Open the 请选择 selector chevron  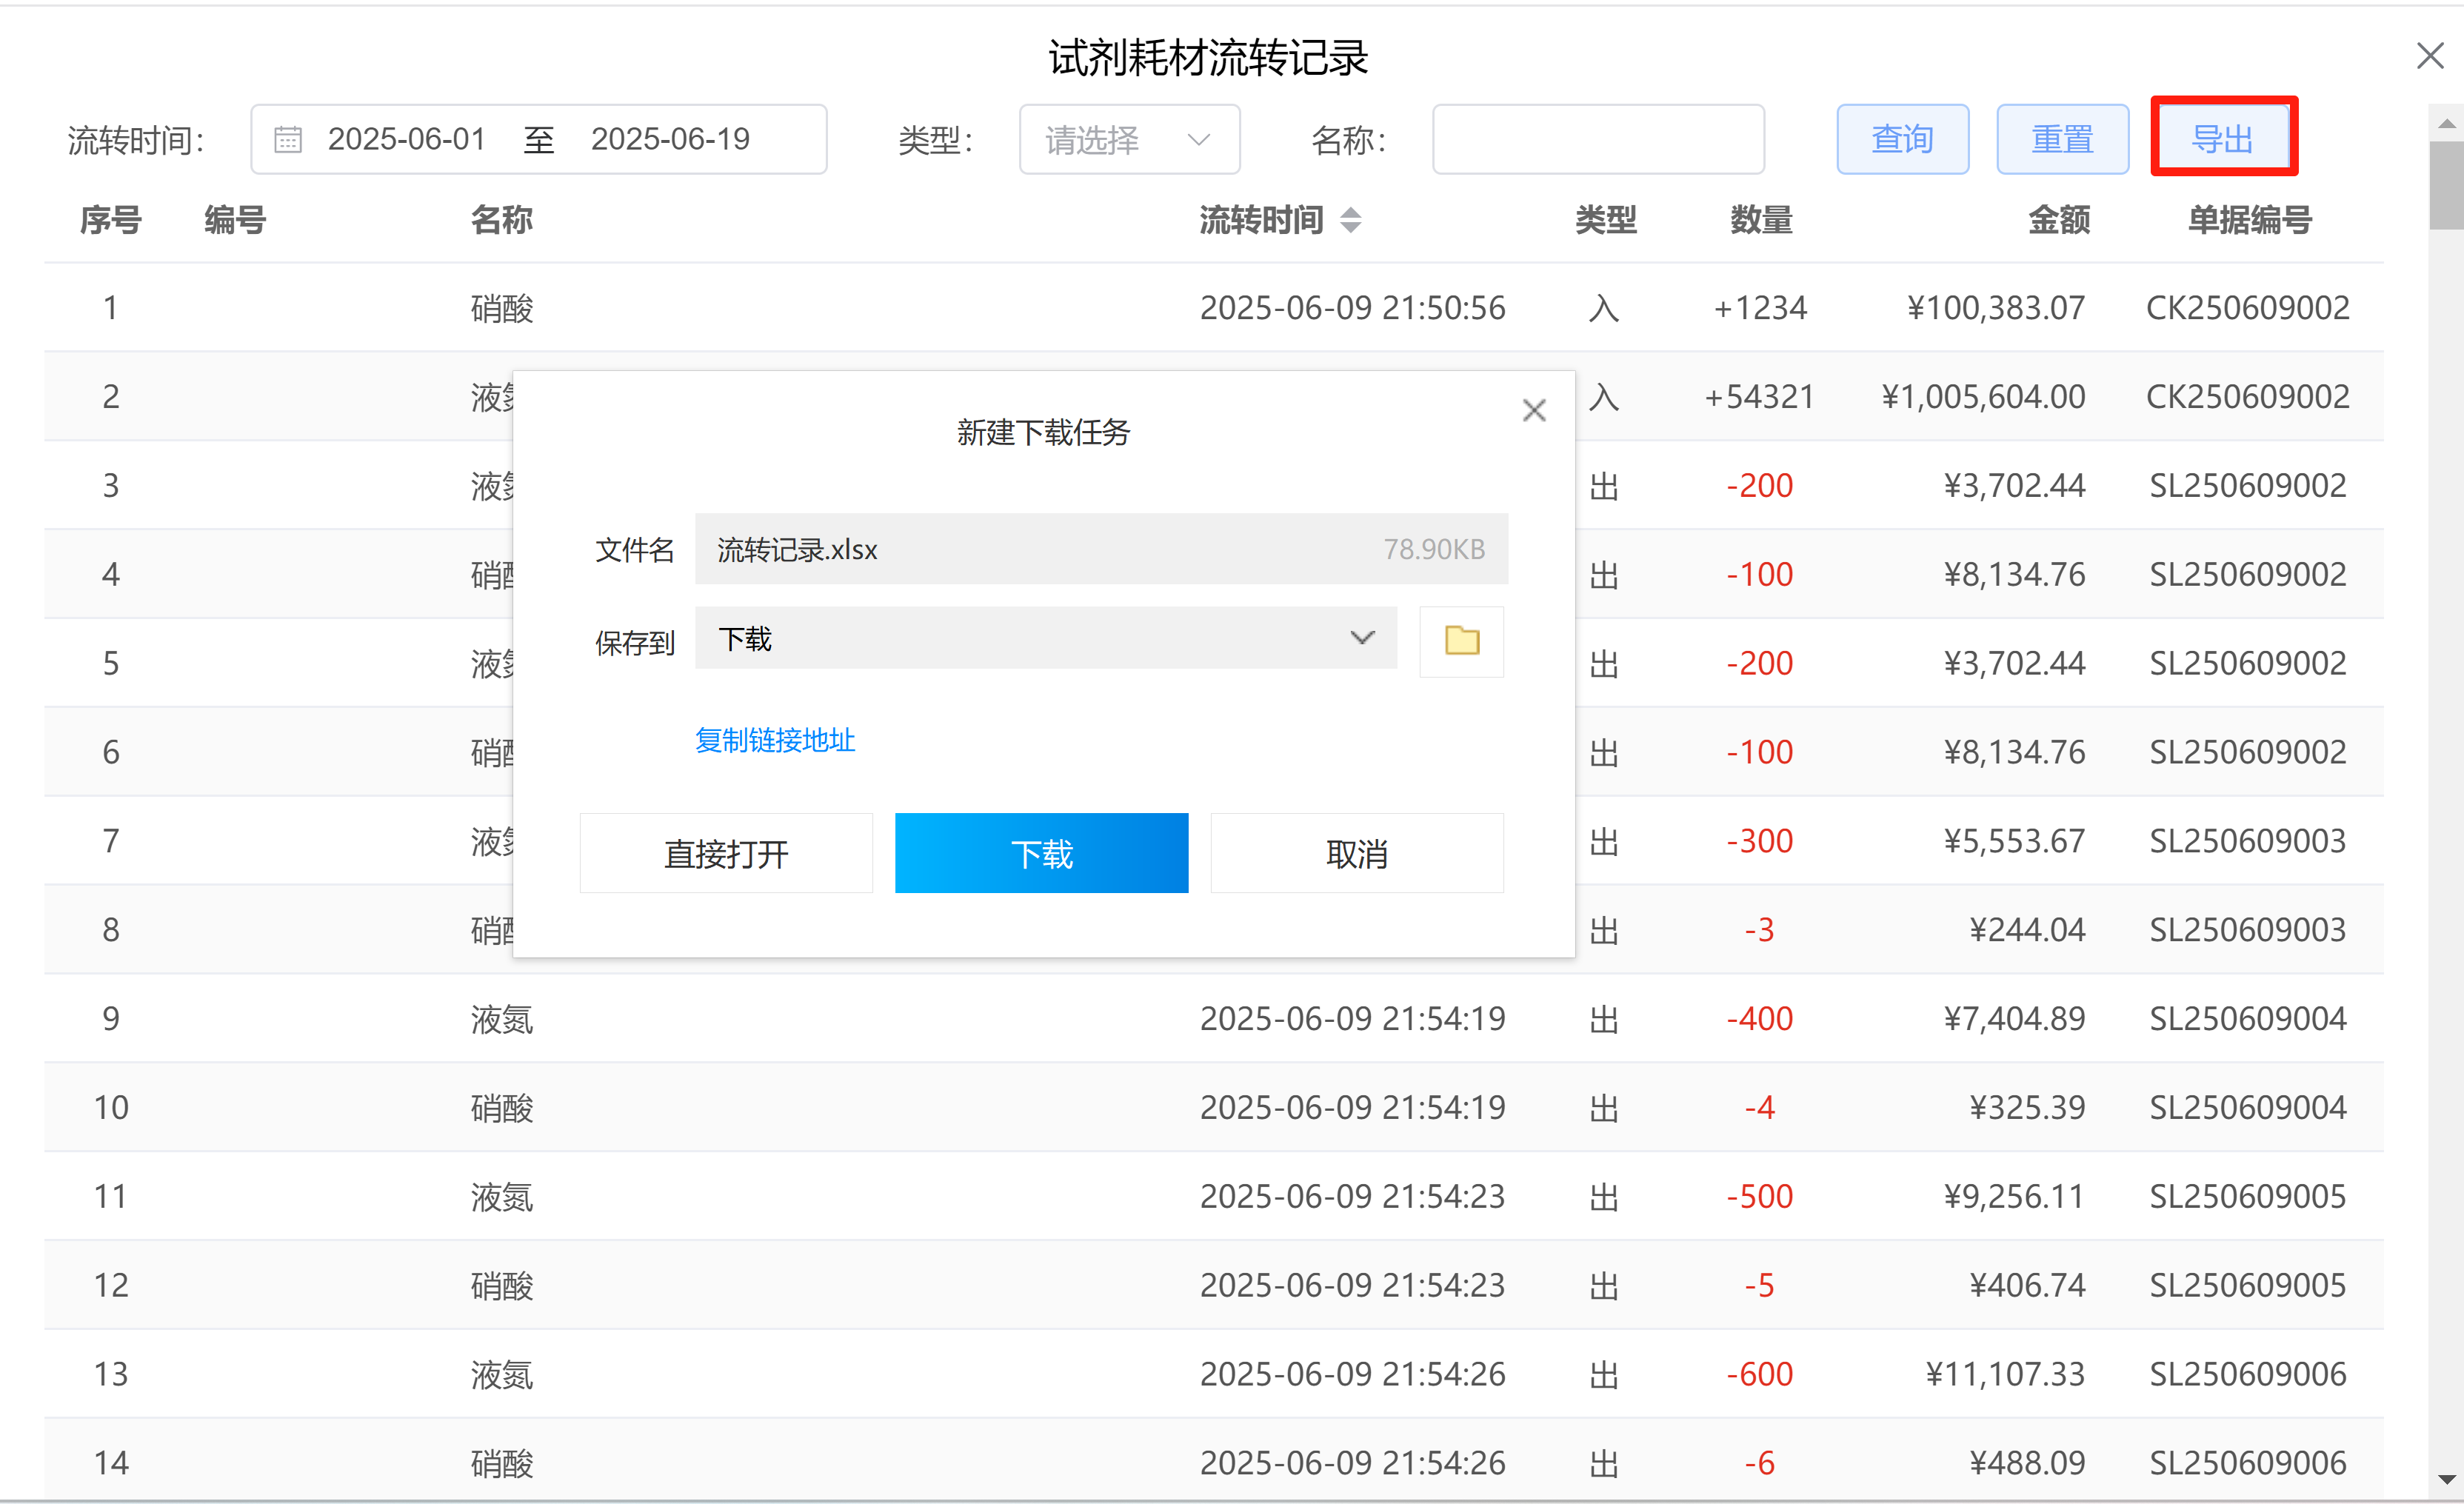click(1198, 140)
